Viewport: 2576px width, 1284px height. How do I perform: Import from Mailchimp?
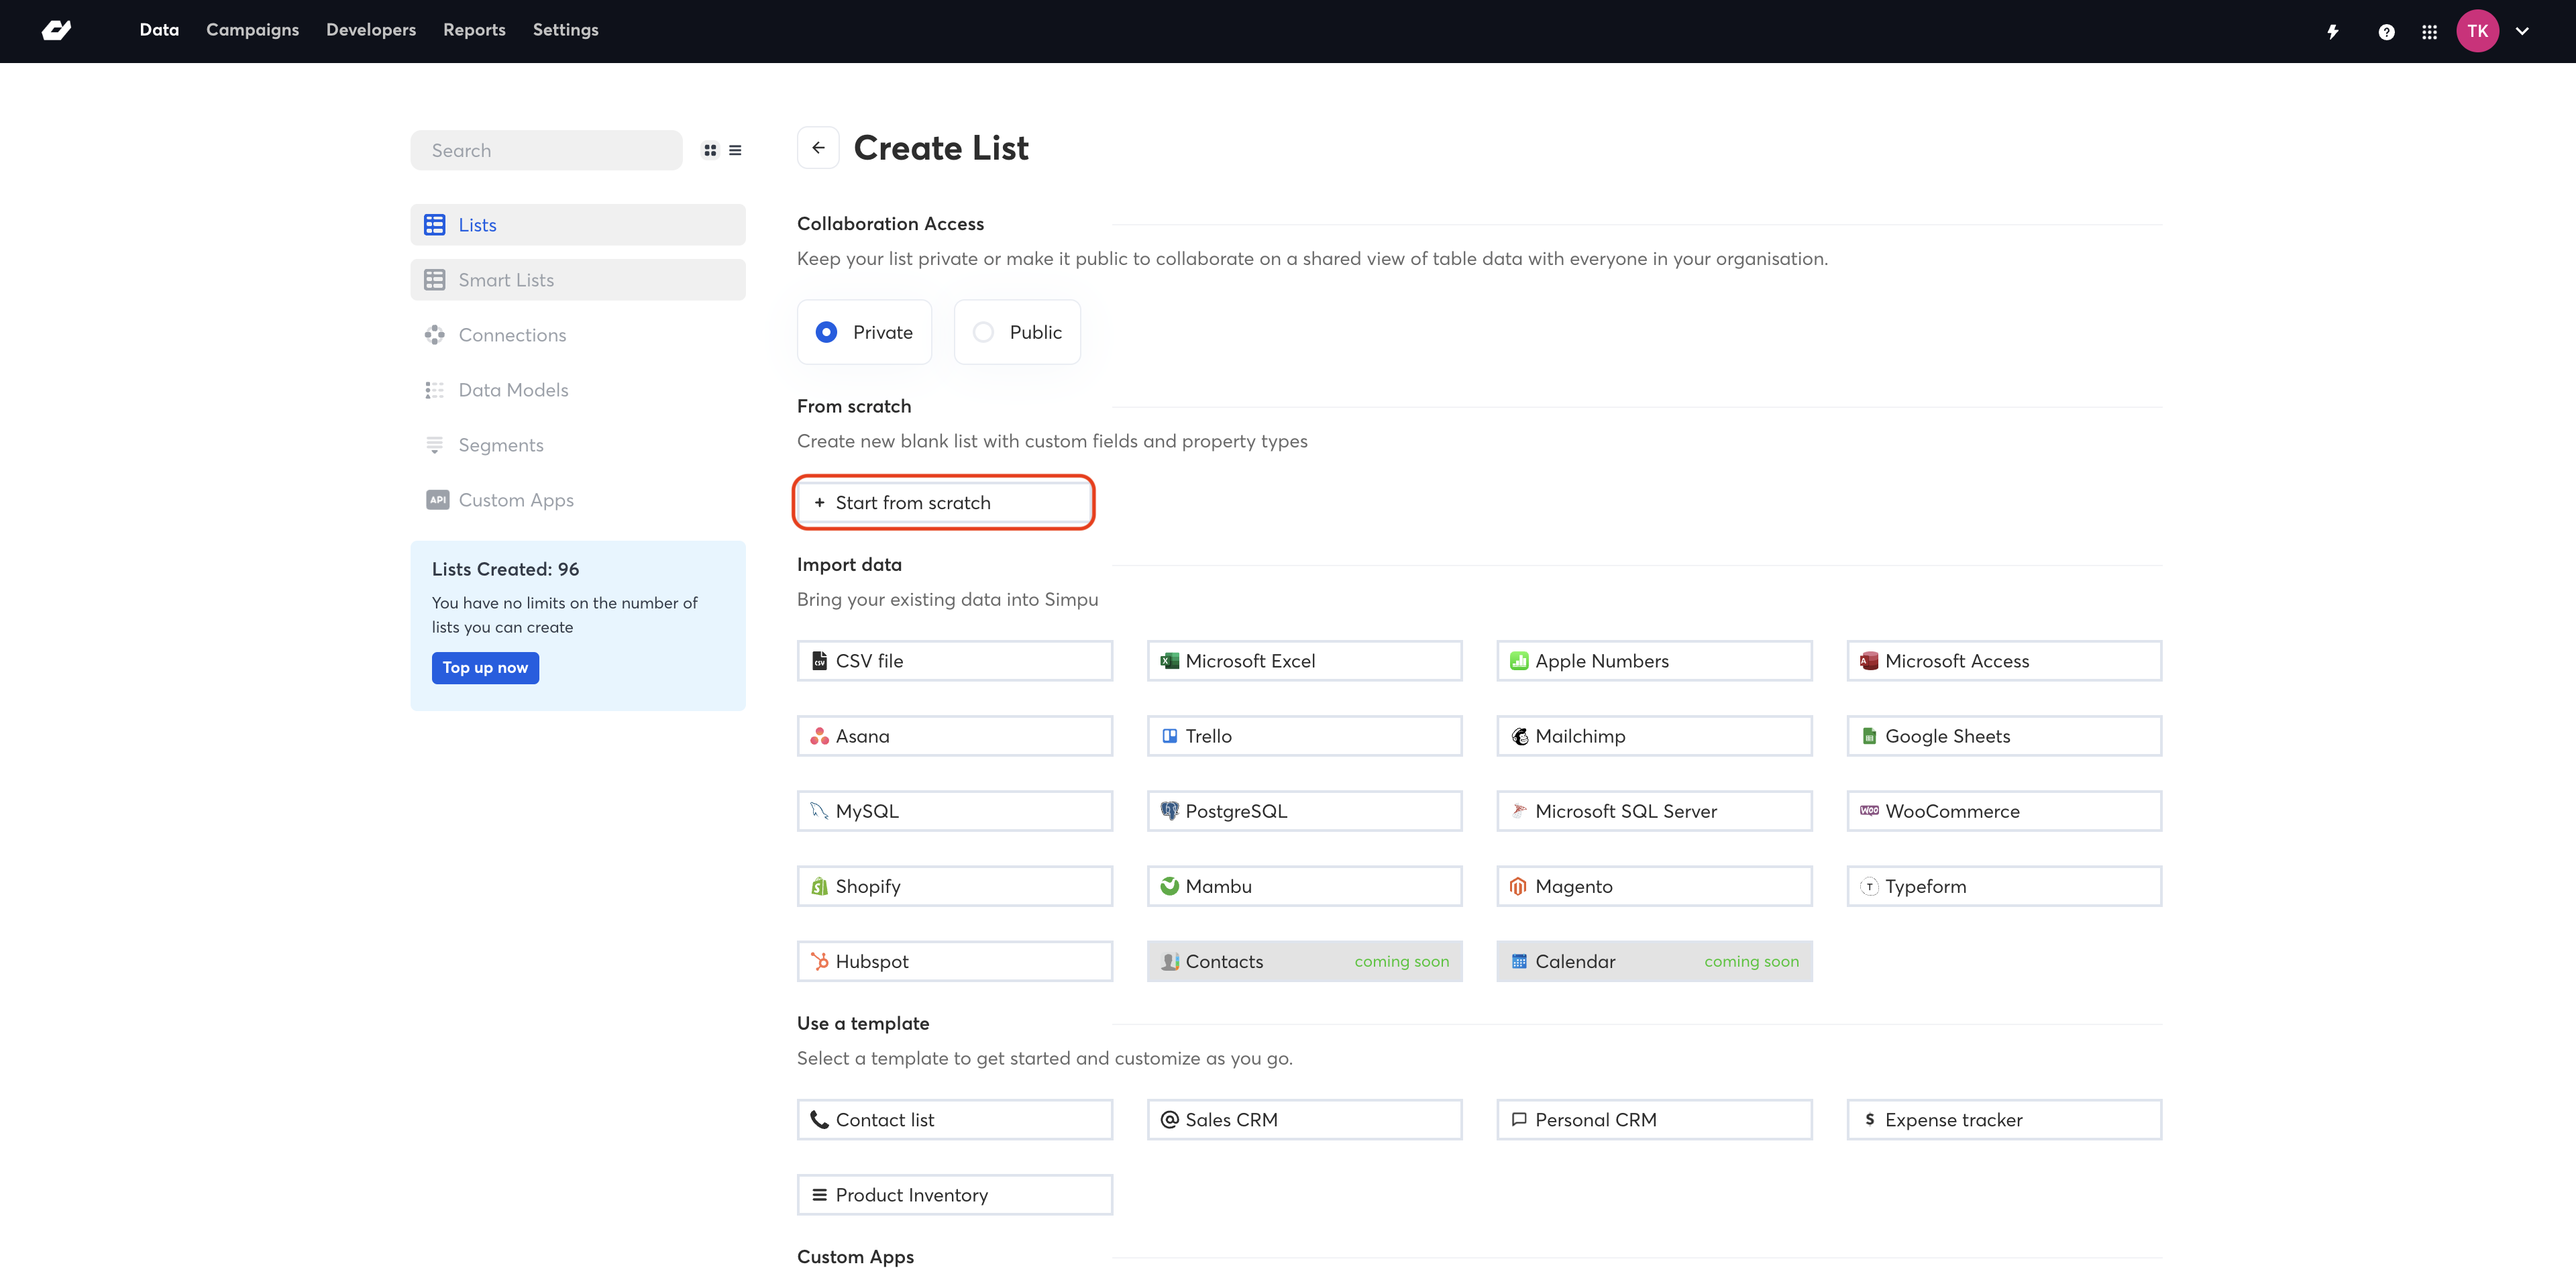click(x=1654, y=736)
